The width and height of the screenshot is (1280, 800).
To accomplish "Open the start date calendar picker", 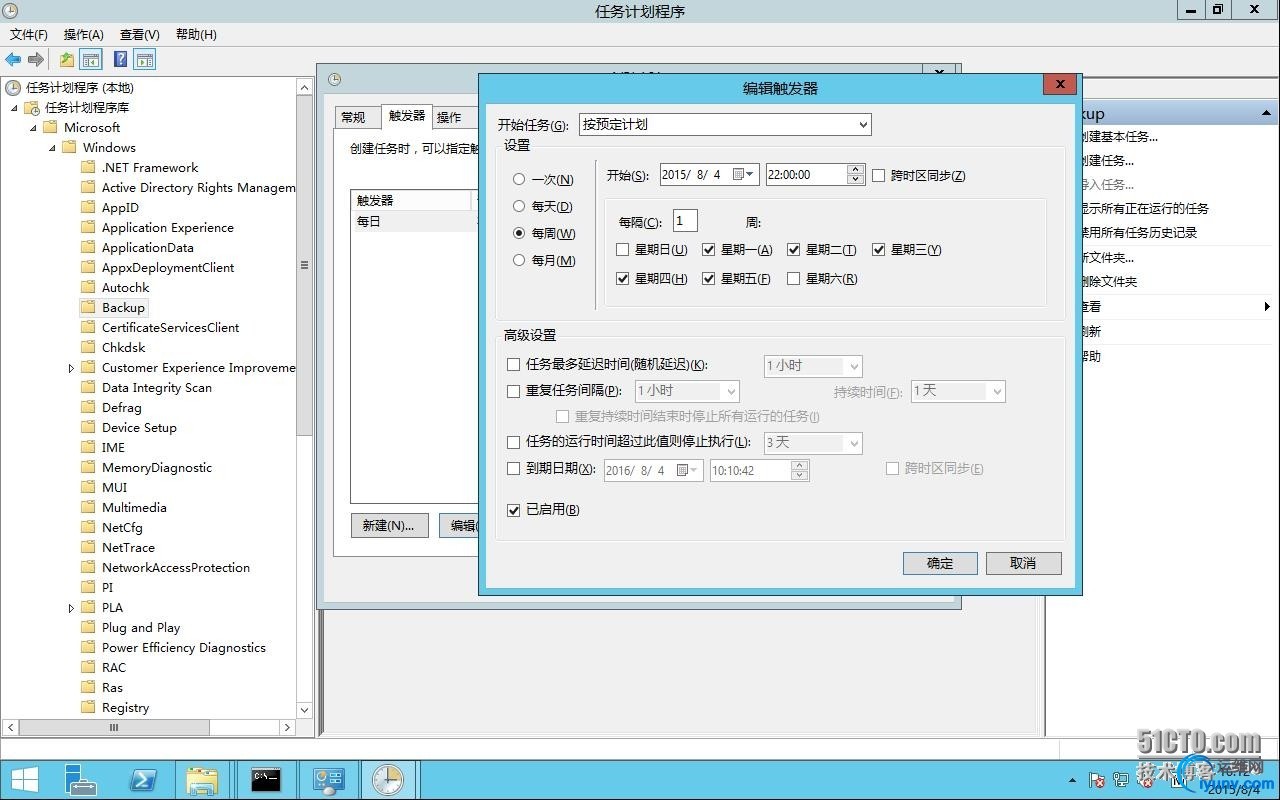I will [745, 174].
